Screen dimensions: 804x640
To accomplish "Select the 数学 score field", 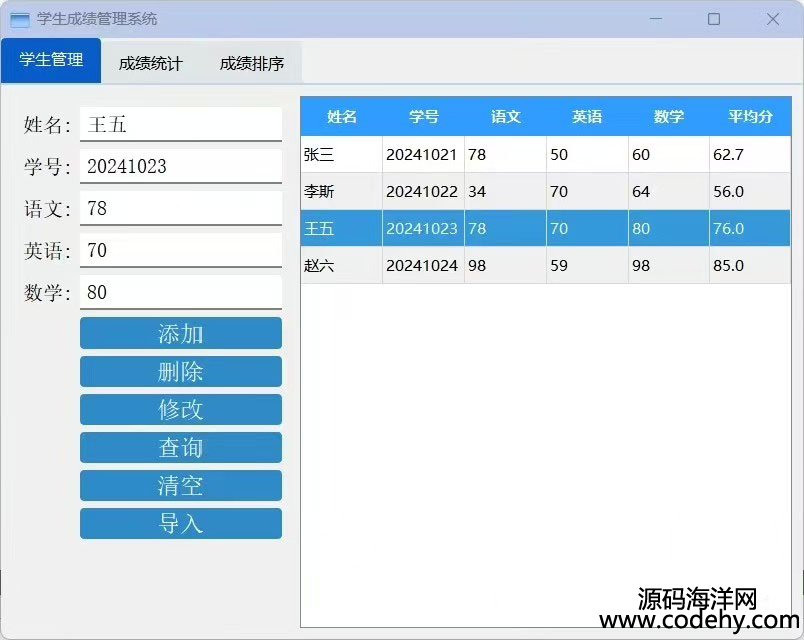I will [x=180, y=292].
